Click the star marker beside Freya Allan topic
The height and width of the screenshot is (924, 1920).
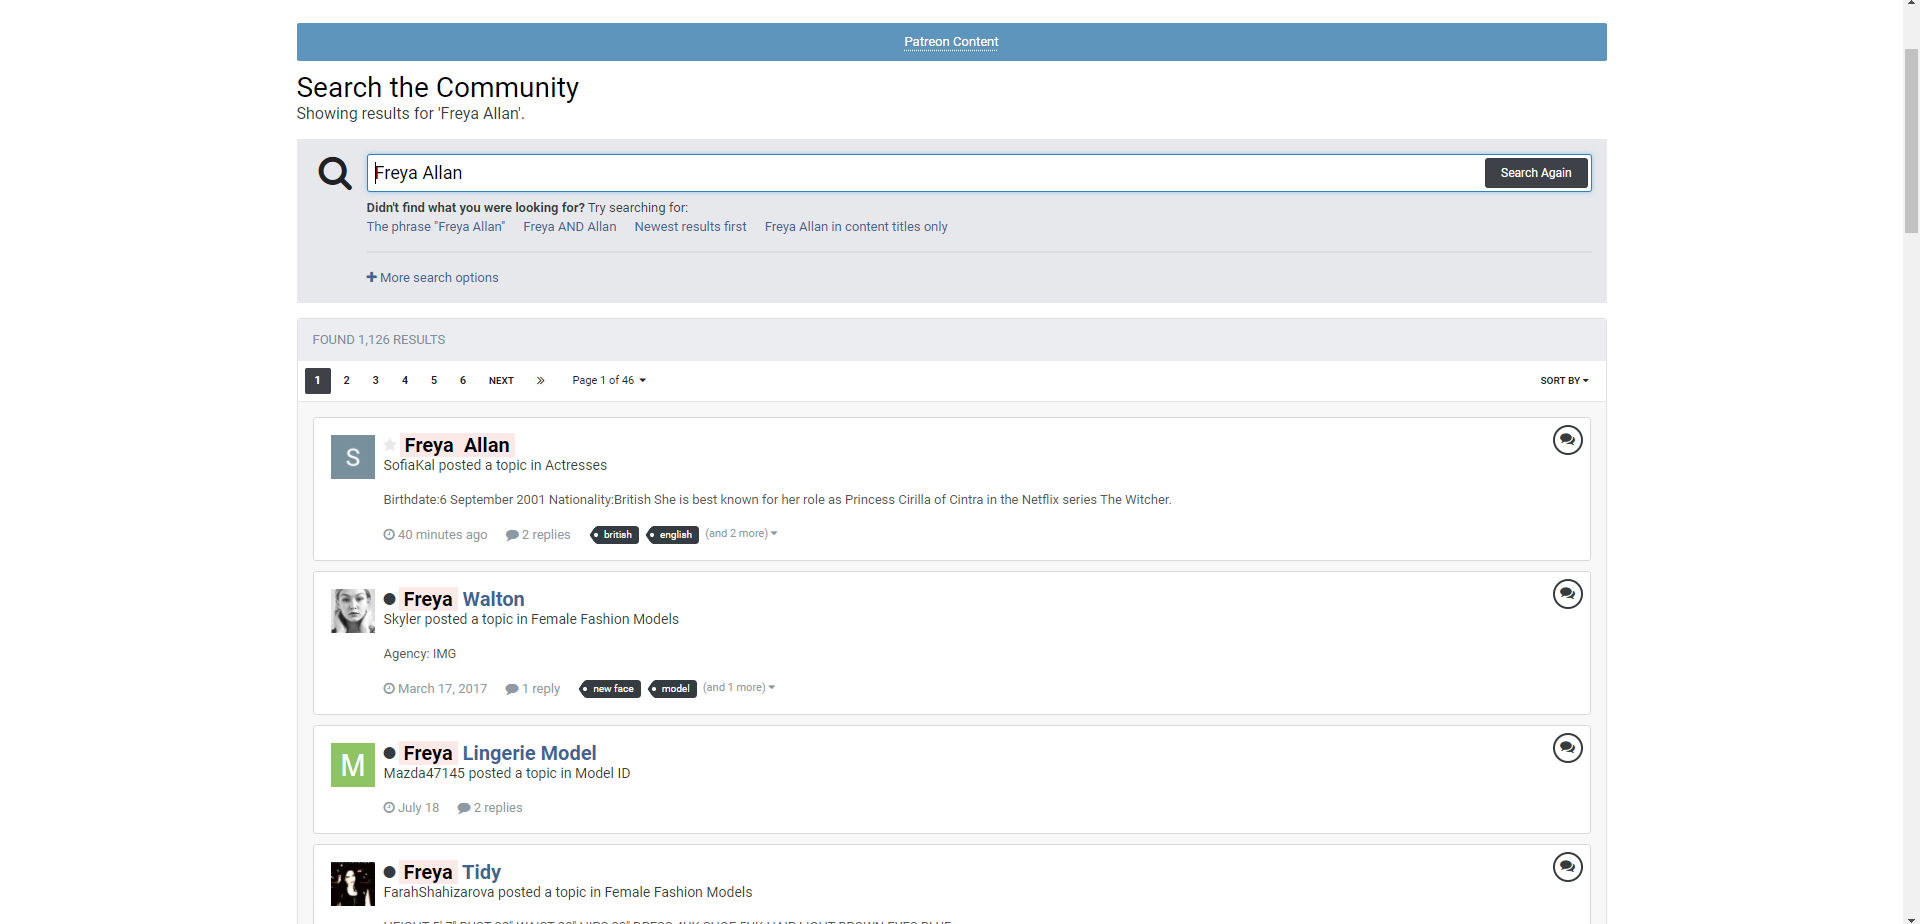click(390, 445)
